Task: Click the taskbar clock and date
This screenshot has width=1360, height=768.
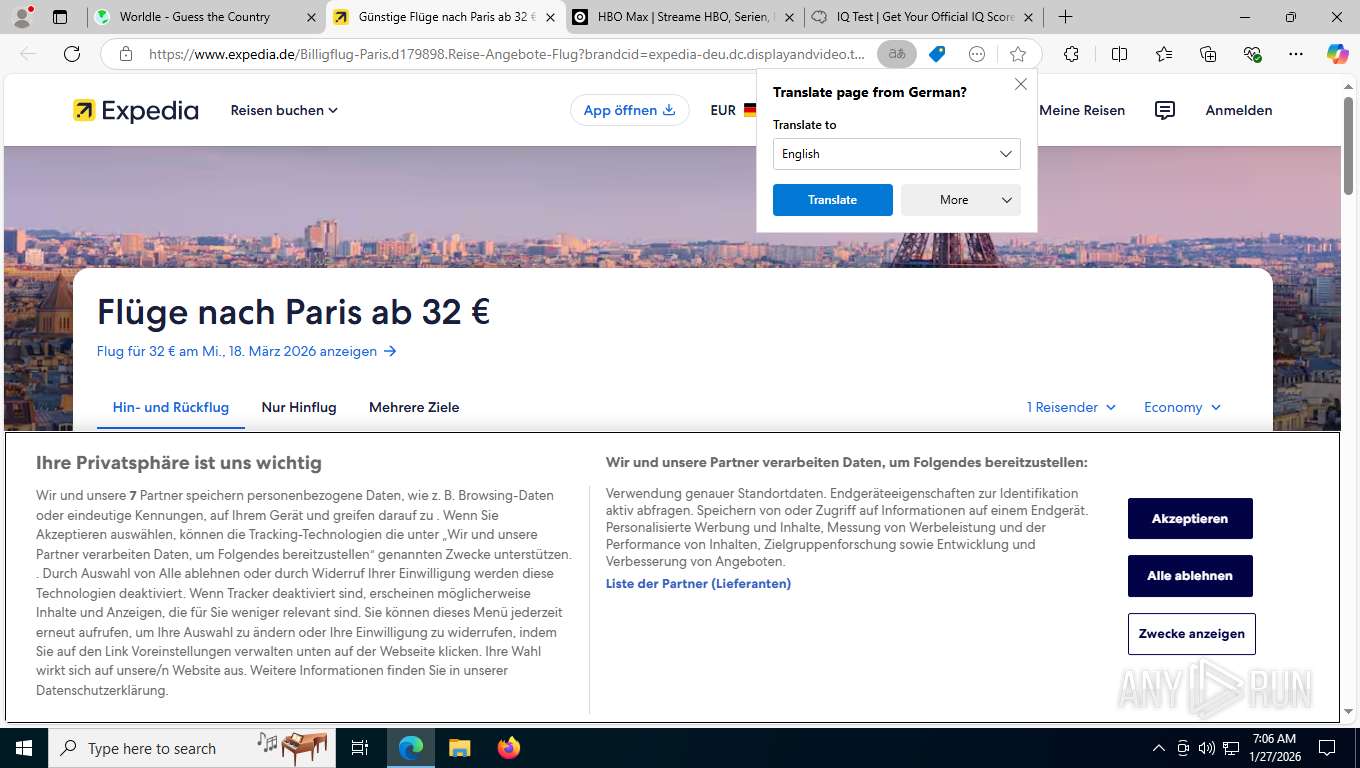Action: click(x=1273, y=748)
